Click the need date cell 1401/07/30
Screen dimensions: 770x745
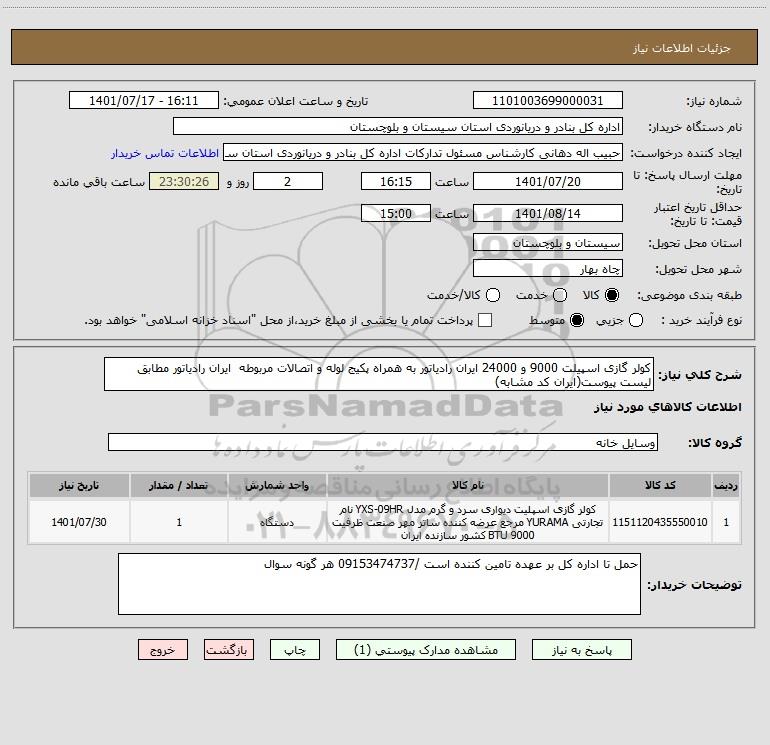(x=79, y=522)
